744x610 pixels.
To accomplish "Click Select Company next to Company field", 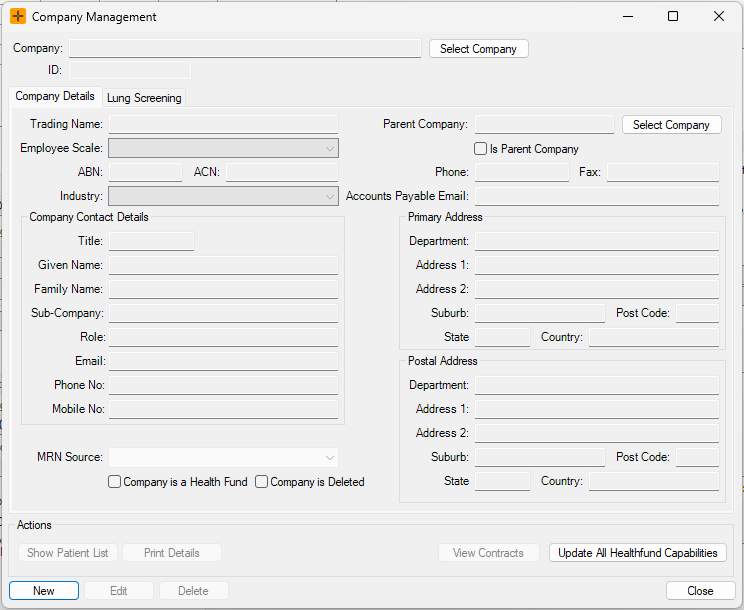I will (x=478, y=49).
